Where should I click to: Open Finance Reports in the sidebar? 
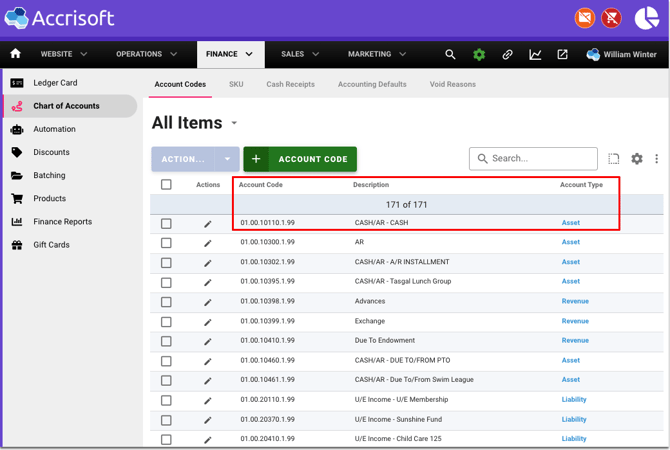coord(62,222)
